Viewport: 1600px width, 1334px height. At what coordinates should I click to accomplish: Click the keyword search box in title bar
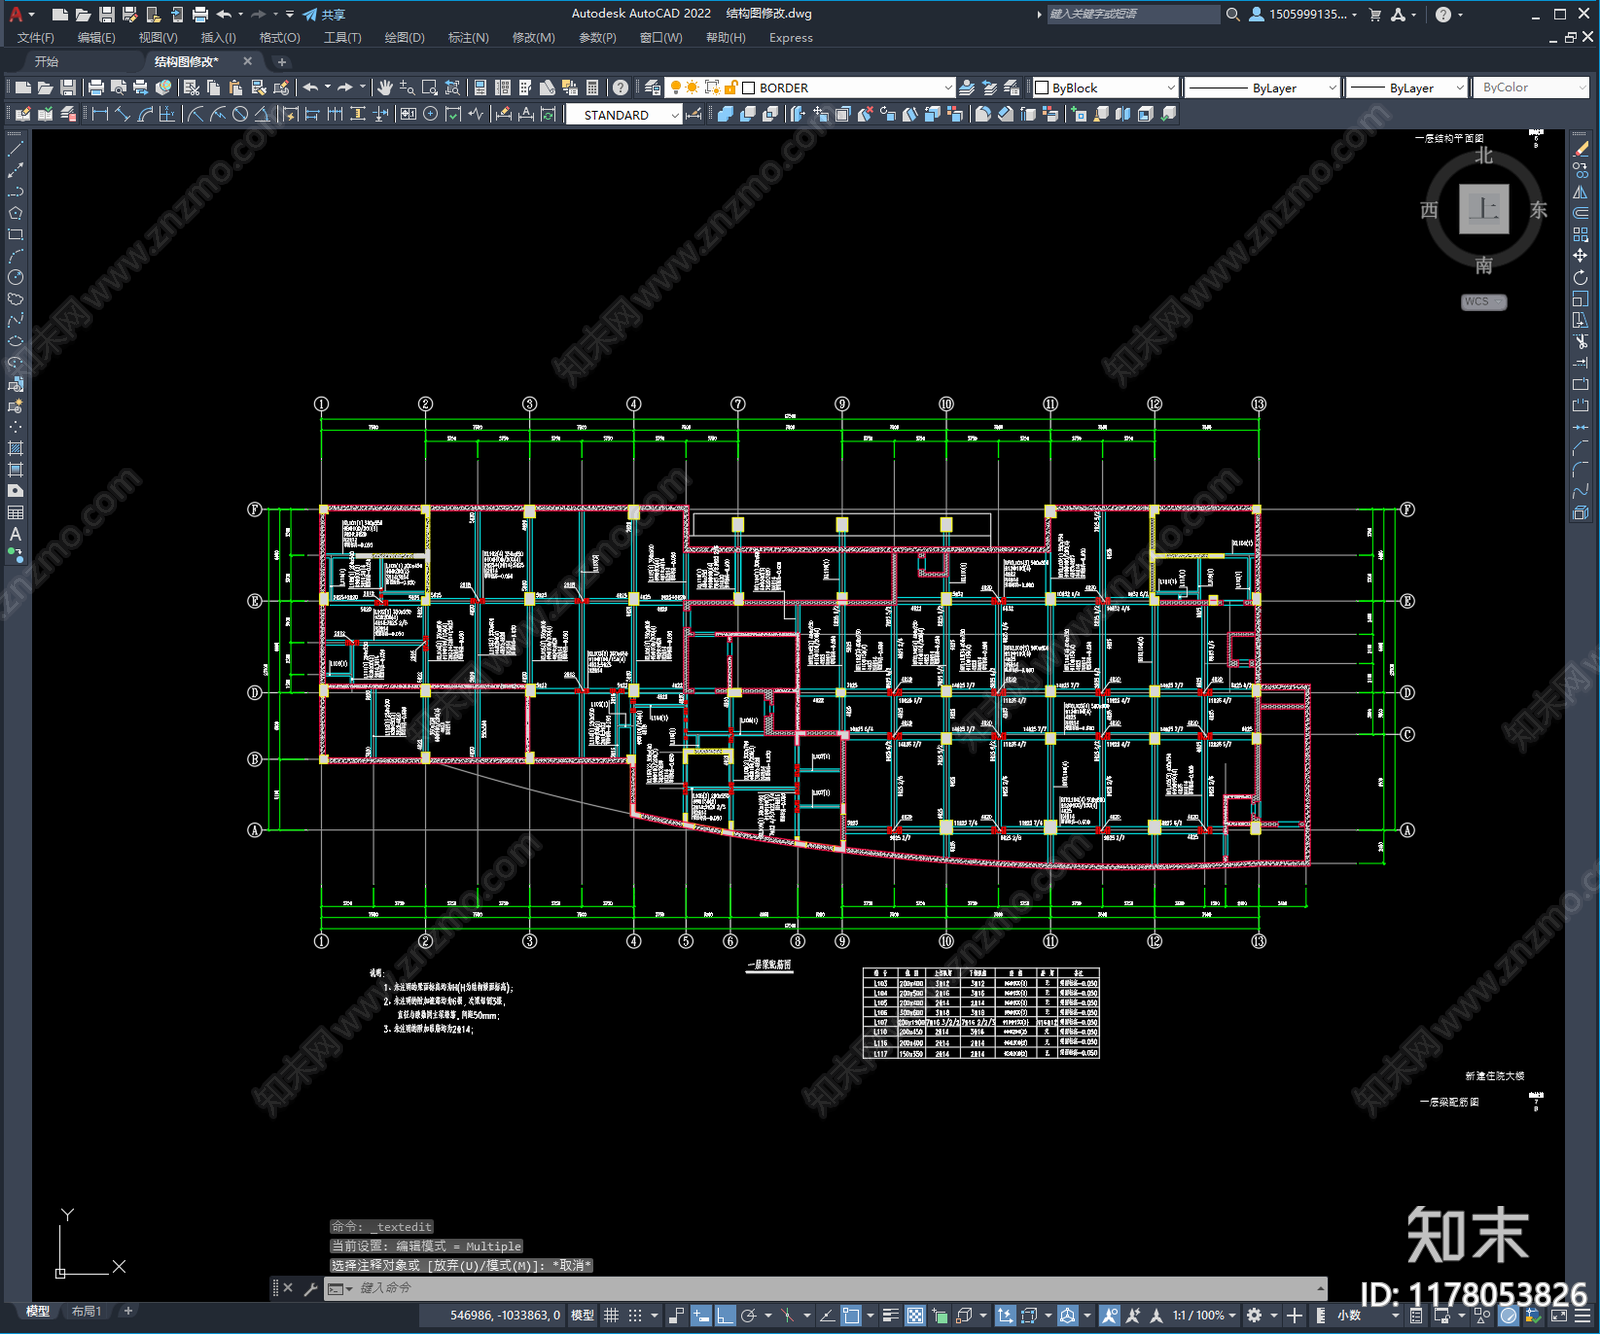[1133, 14]
